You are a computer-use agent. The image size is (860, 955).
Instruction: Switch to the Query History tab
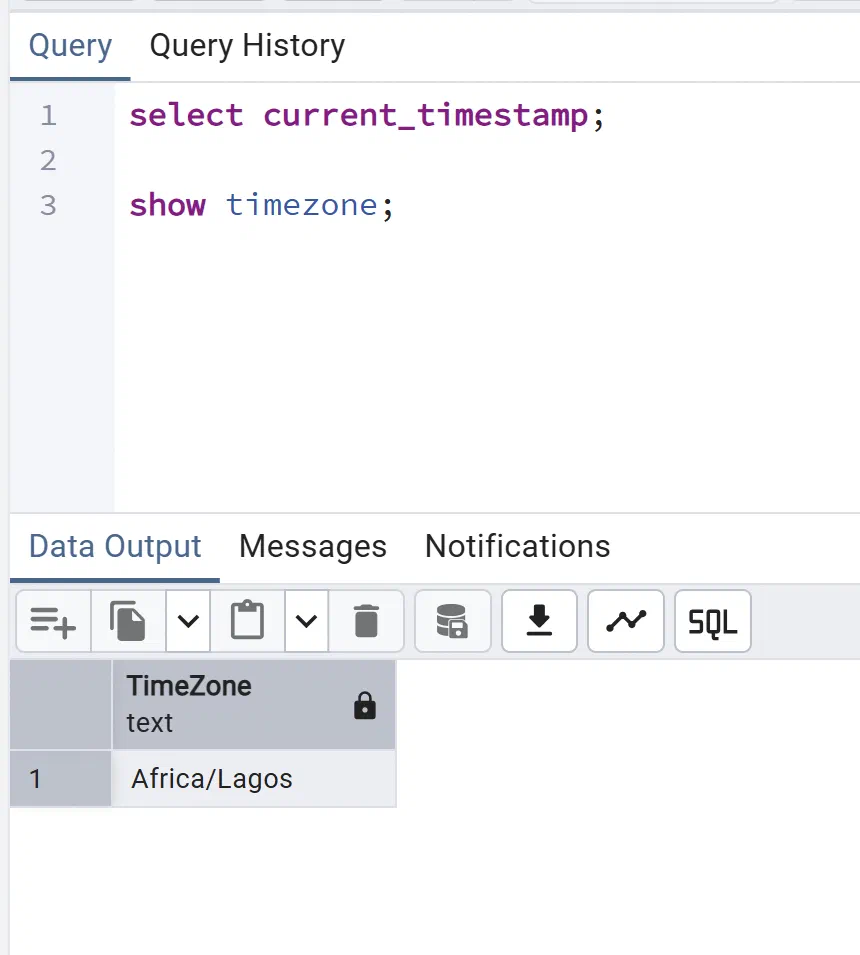click(x=247, y=46)
